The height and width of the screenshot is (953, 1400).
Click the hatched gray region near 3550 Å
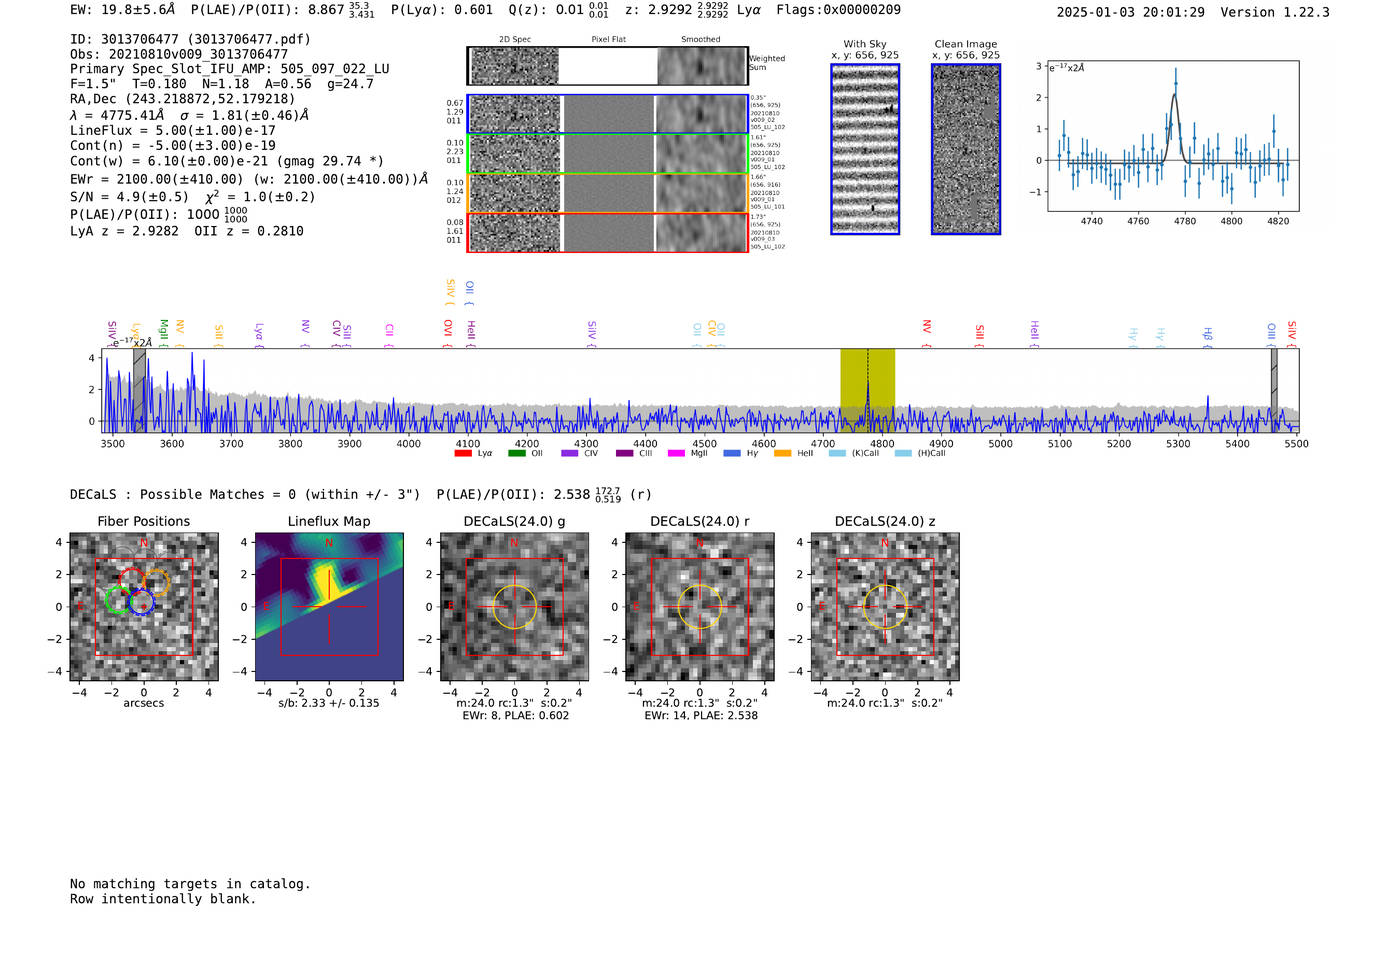pos(140,390)
